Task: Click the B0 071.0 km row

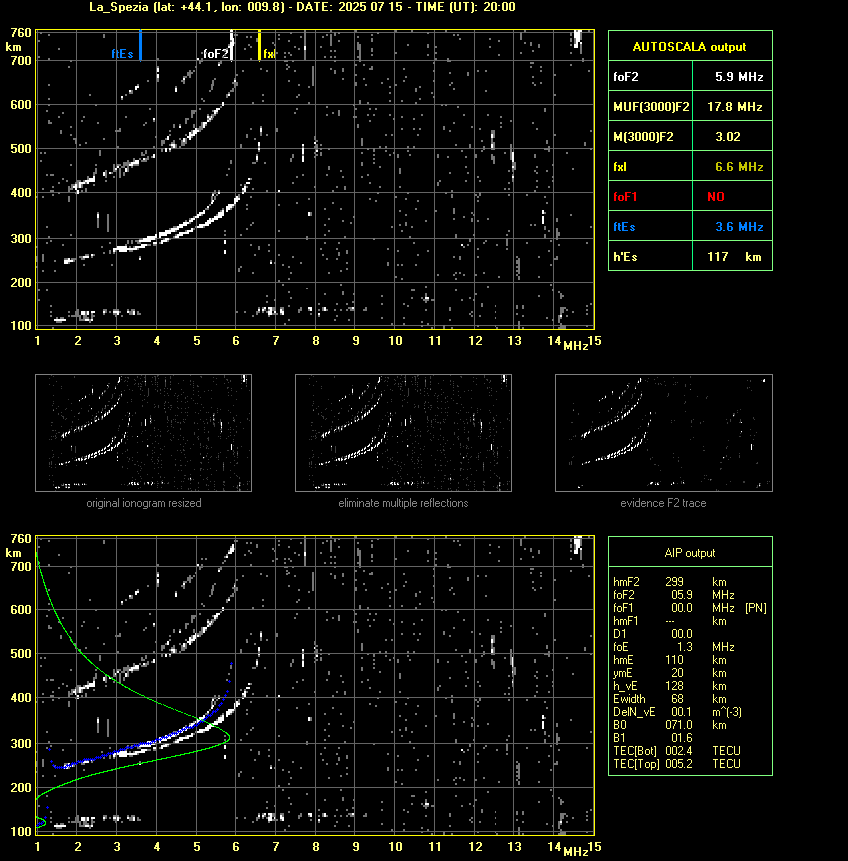Action: click(x=670, y=725)
